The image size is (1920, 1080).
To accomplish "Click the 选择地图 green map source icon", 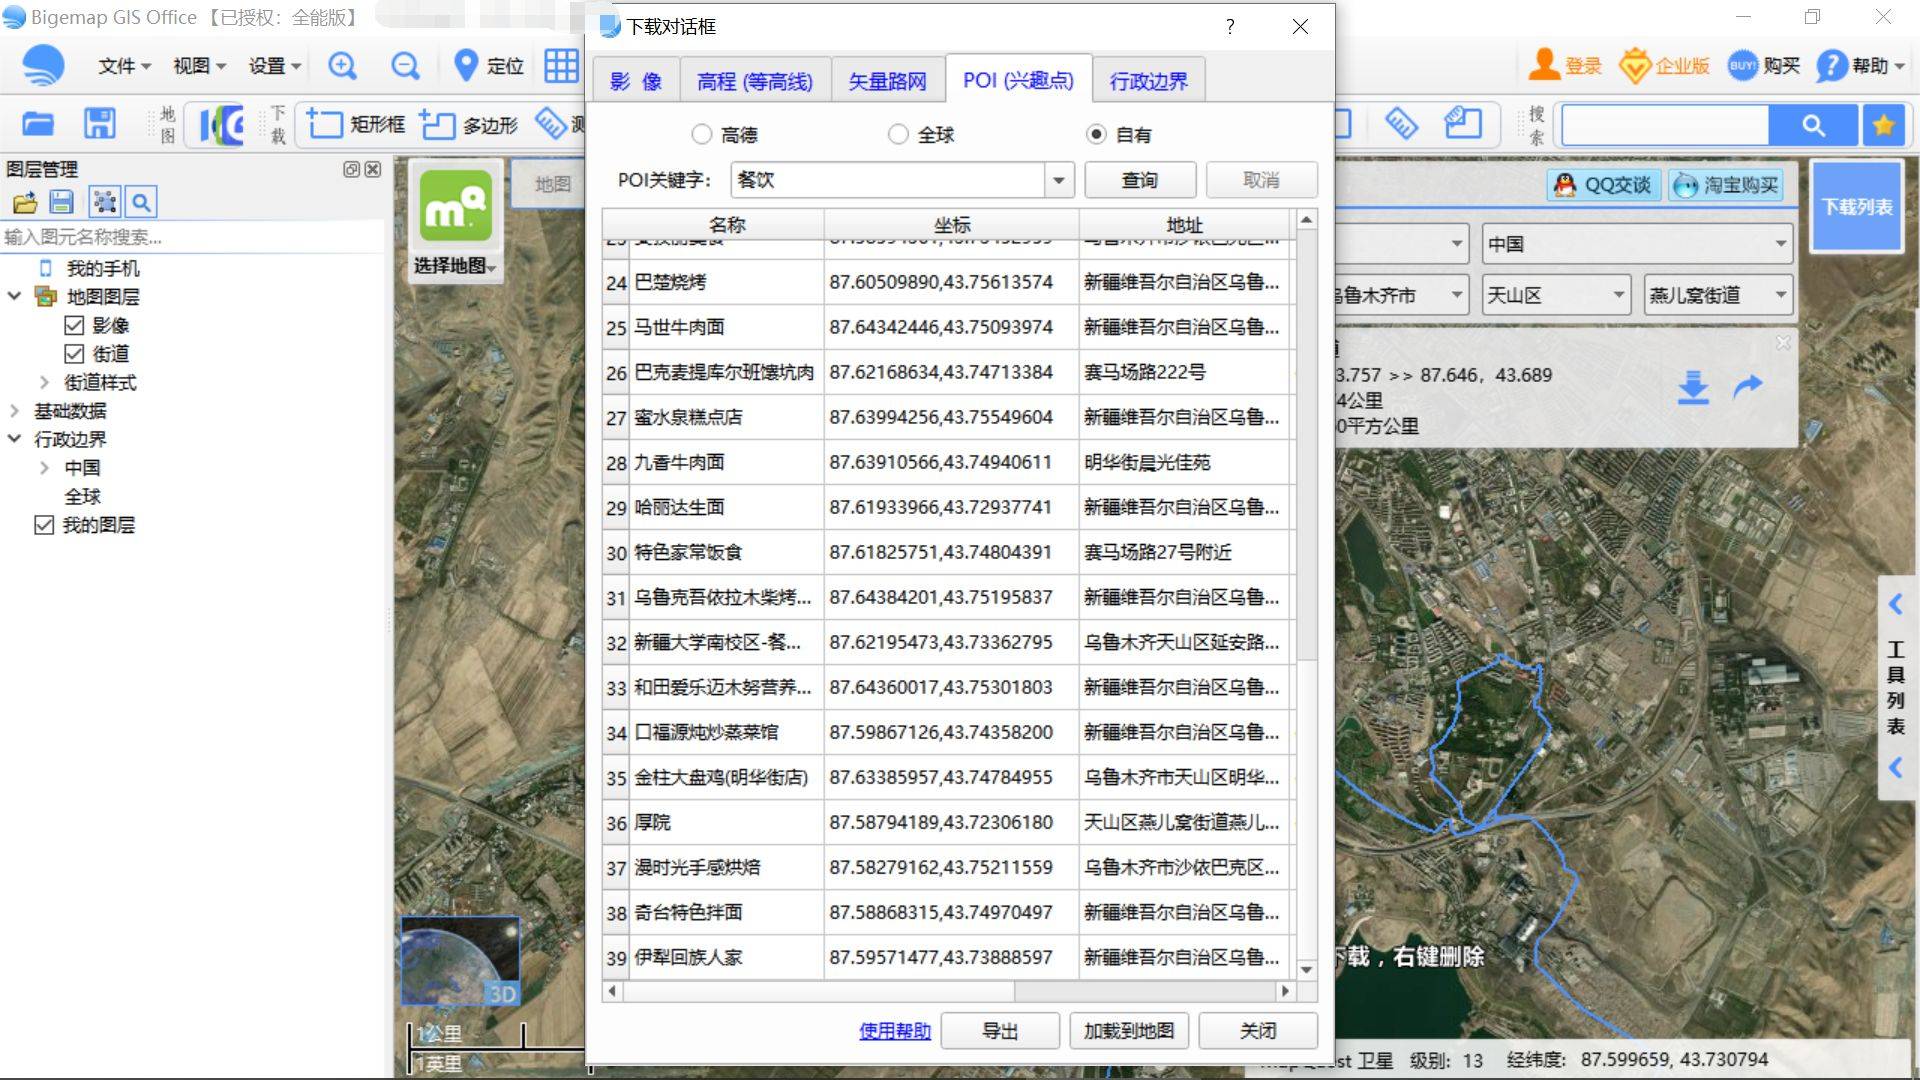I will 456,206.
